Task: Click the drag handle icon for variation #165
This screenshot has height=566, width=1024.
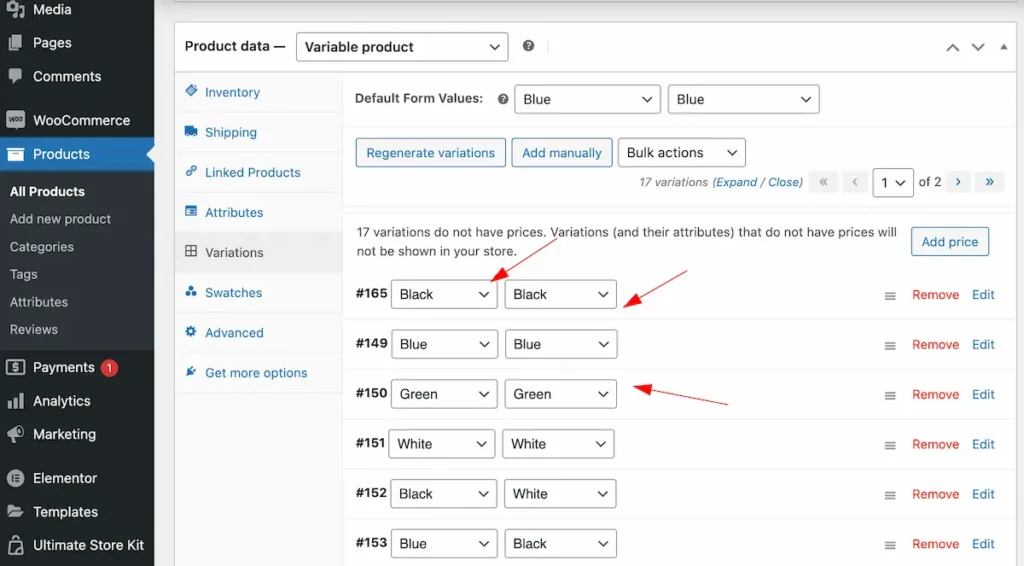Action: (x=889, y=296)
